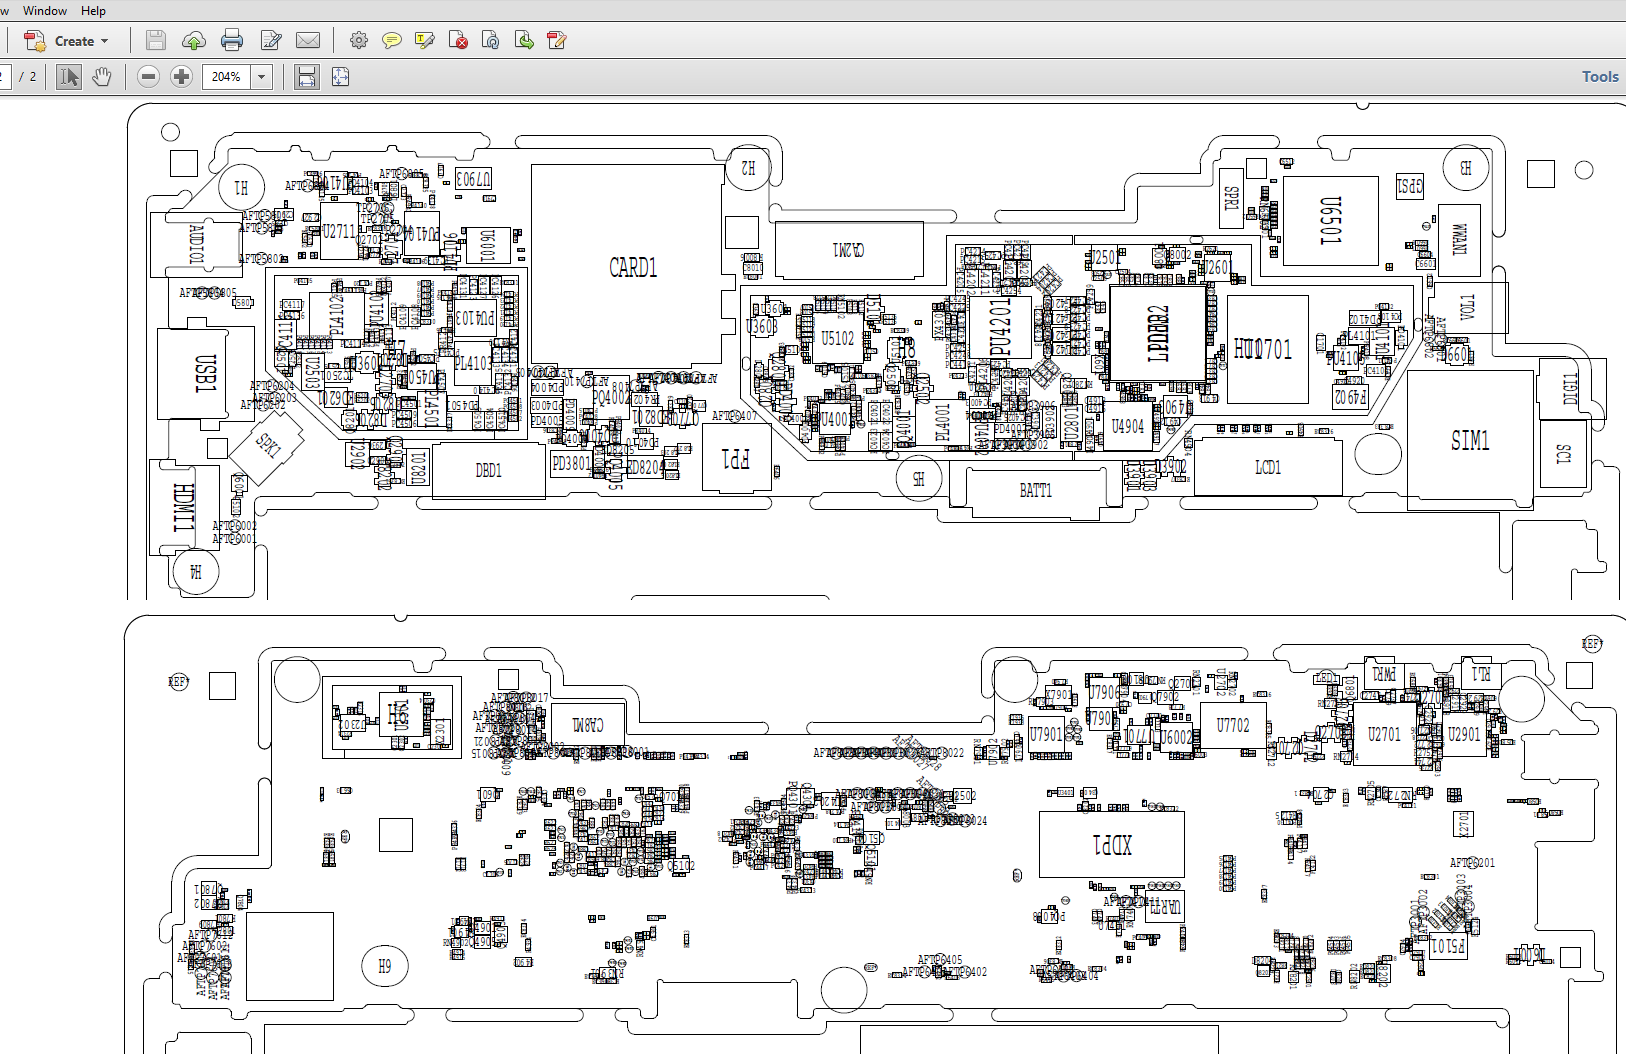The image size is (1626, 1054).
Task: Activate the Select text arrow tool
Action: tap(68, 77)
